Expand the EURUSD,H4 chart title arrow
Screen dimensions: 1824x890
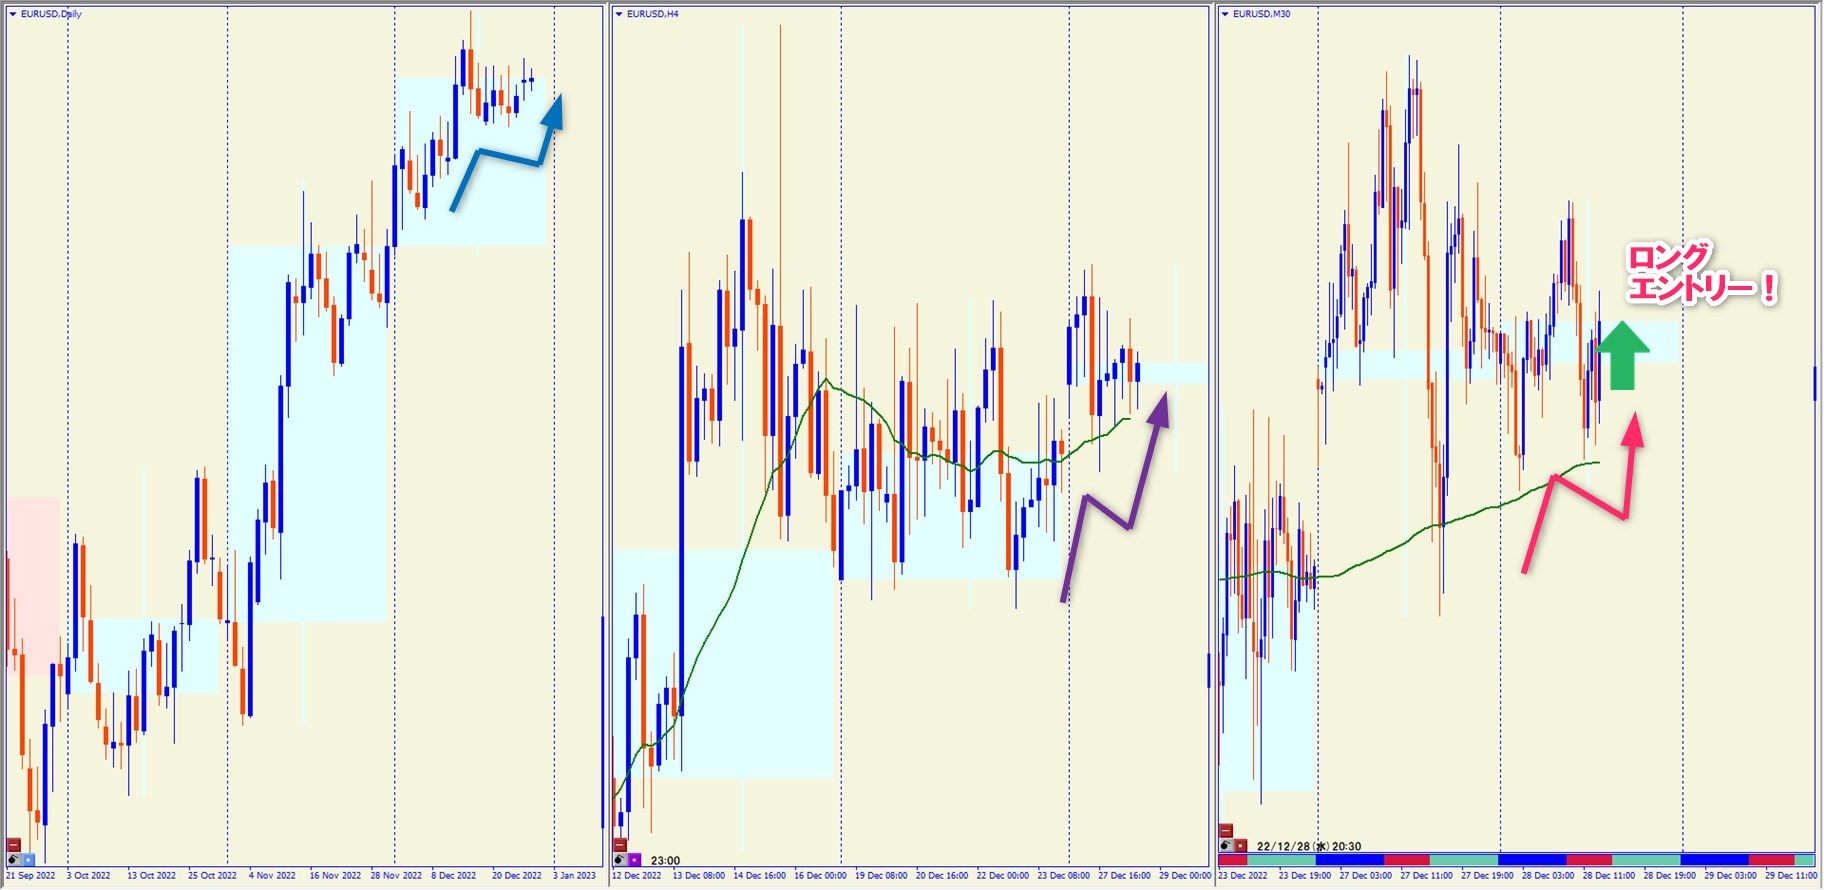(619, 14)
